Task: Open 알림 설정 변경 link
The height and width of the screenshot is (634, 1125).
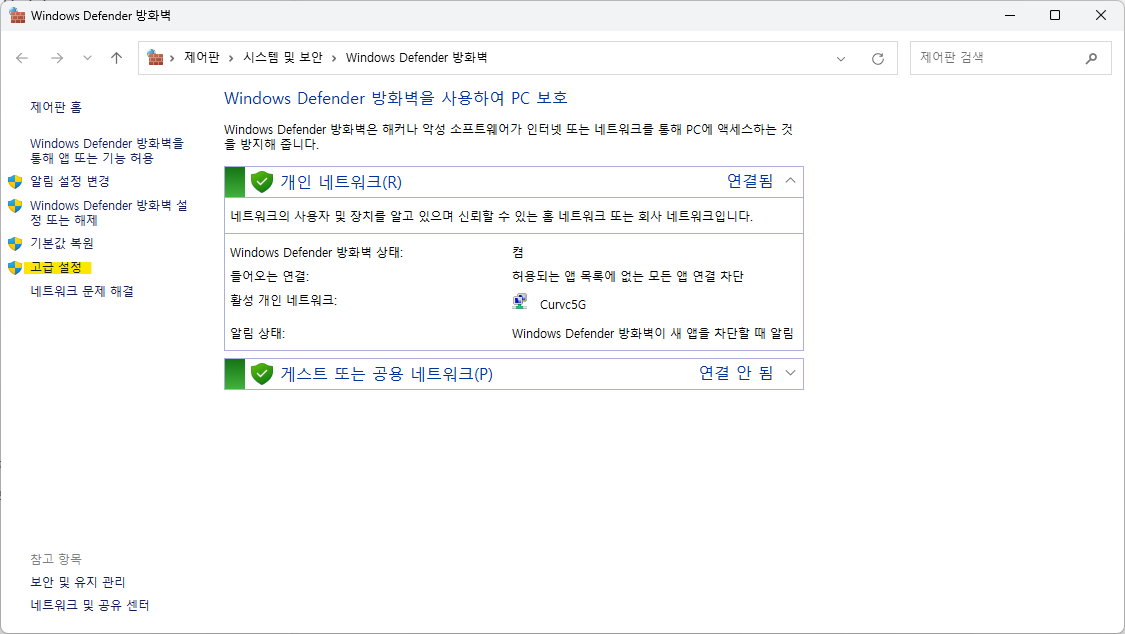Action: click(x=70, y=181)
